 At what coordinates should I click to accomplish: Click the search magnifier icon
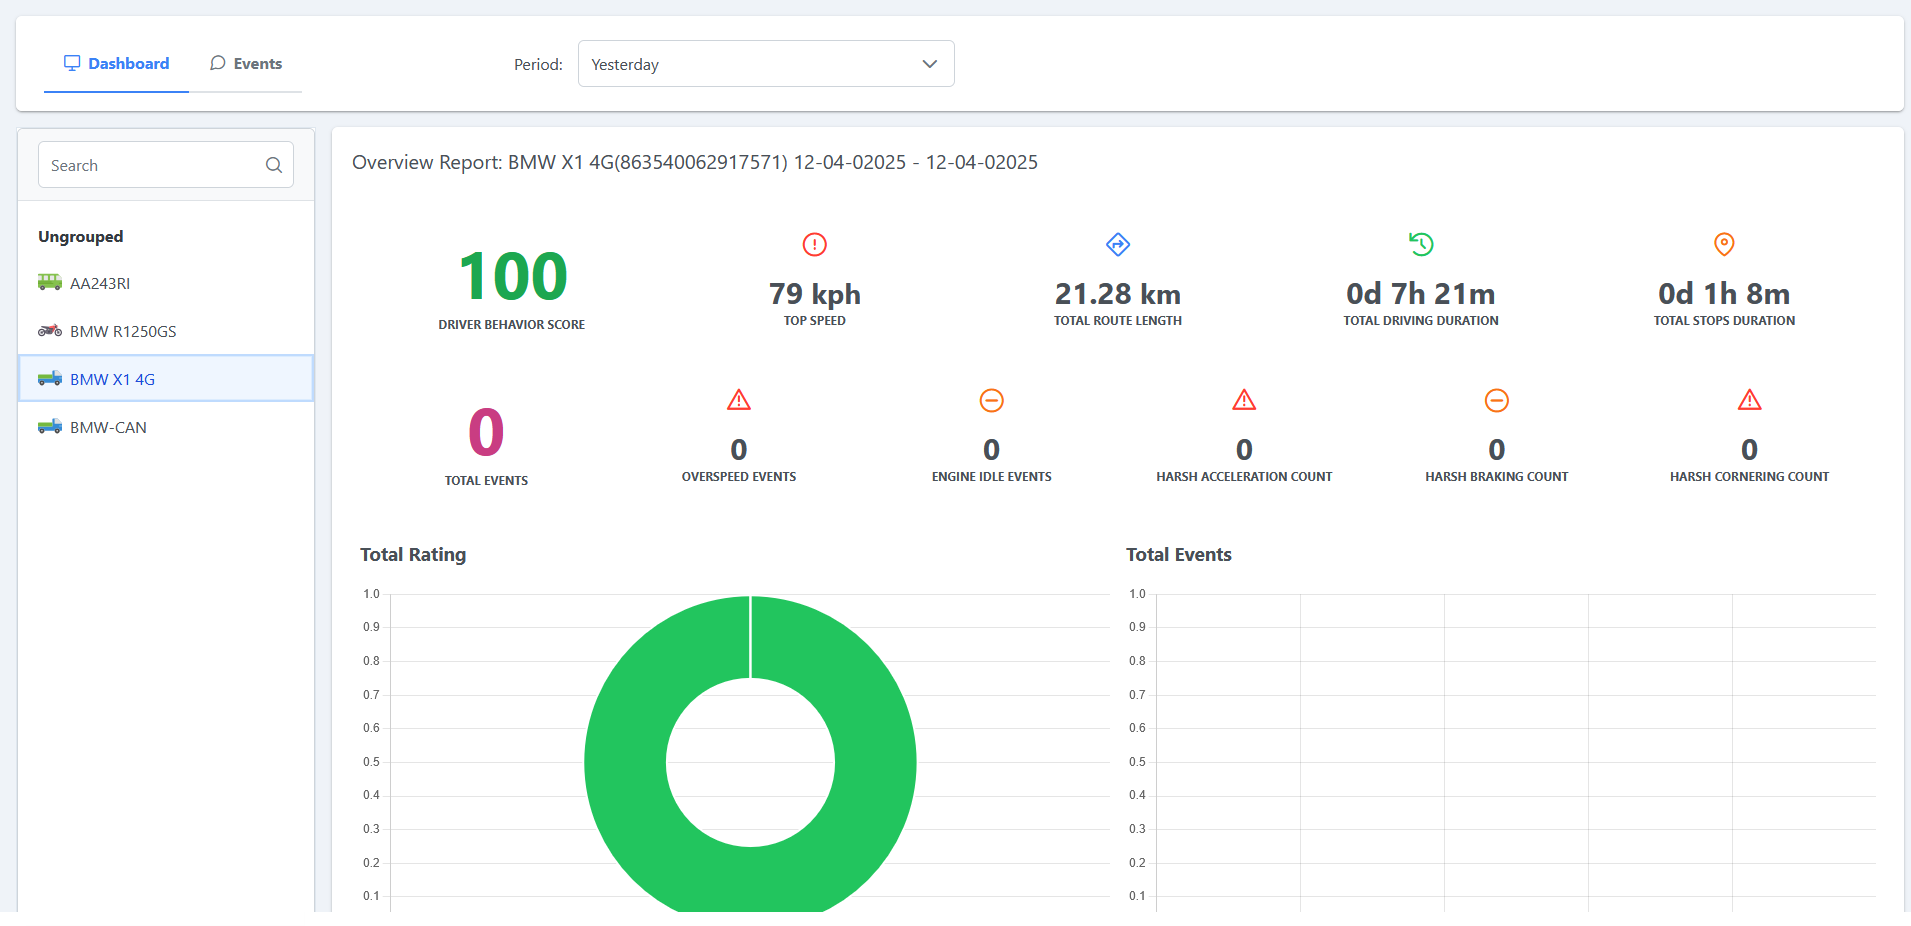[x=273, y=165]
